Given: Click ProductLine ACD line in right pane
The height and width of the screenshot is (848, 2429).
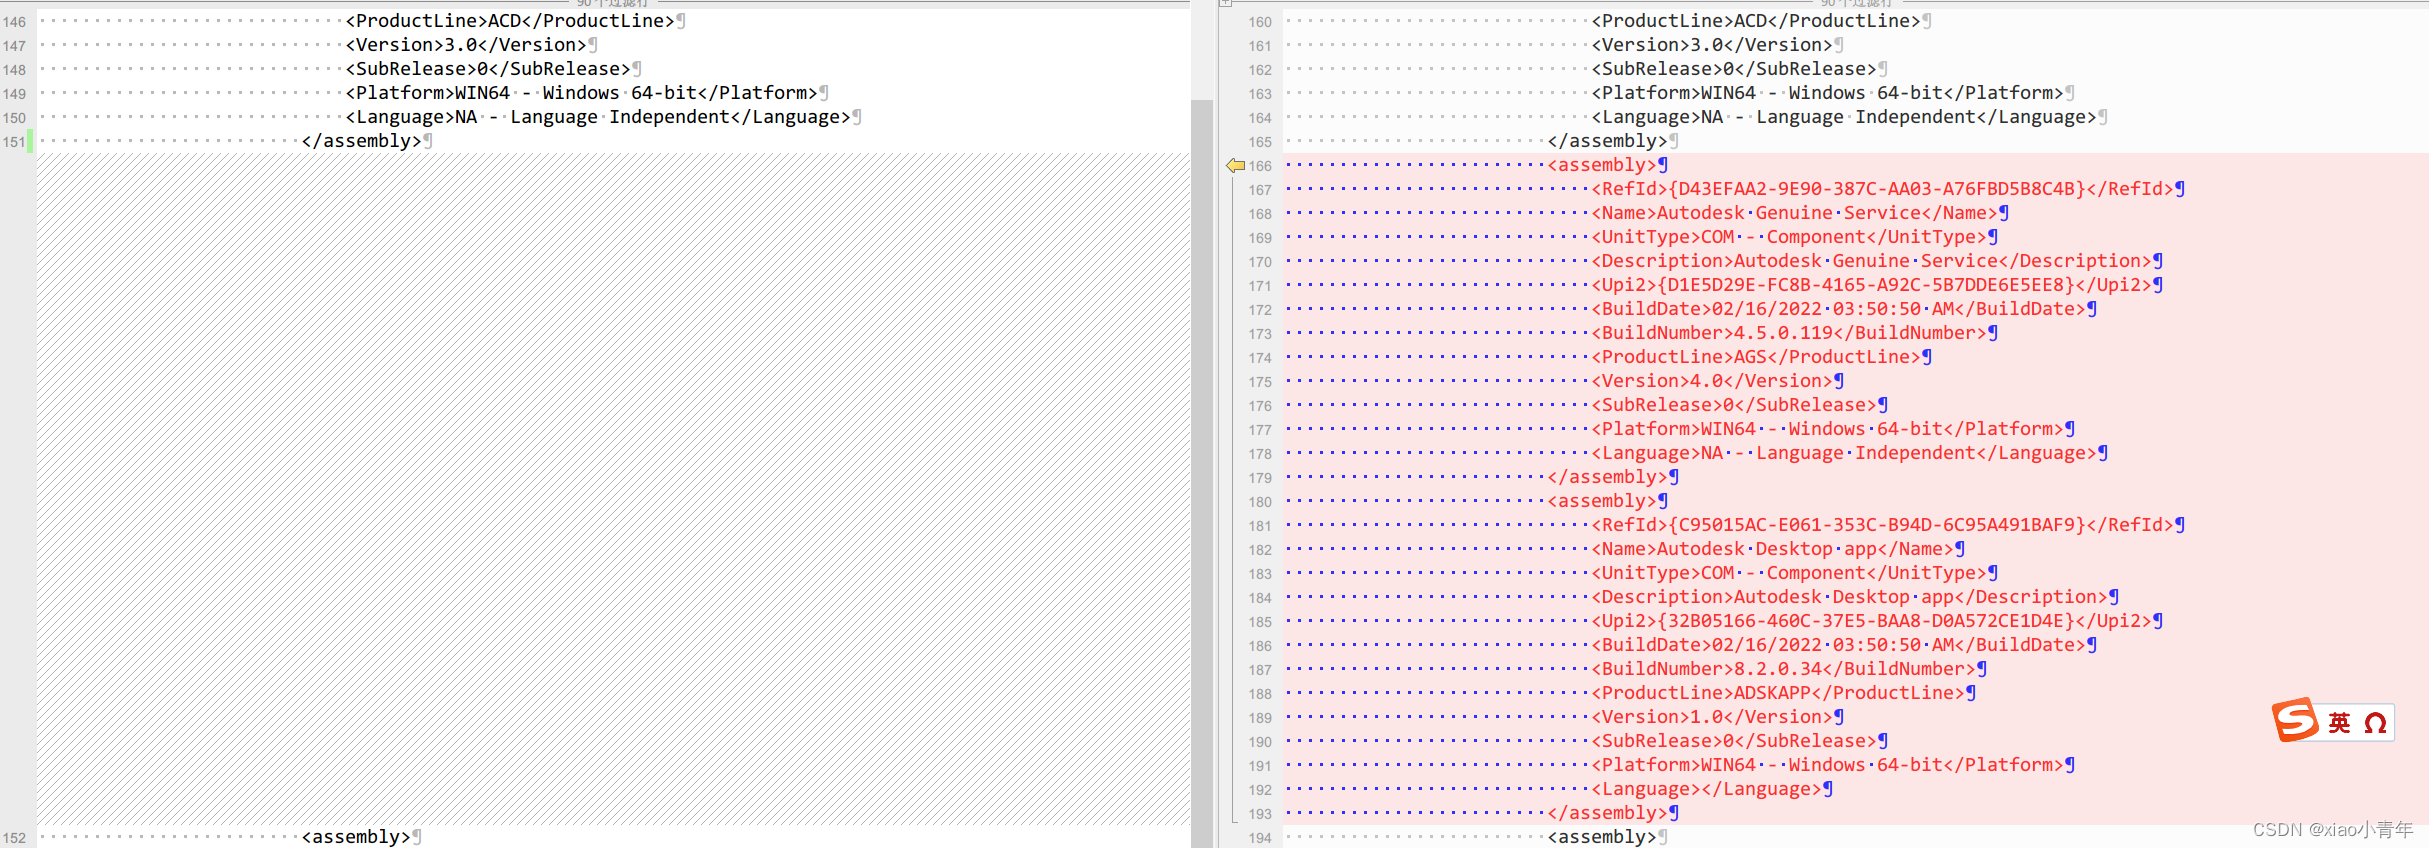Looking at the screenshot, I should (x=1757, y=21).
